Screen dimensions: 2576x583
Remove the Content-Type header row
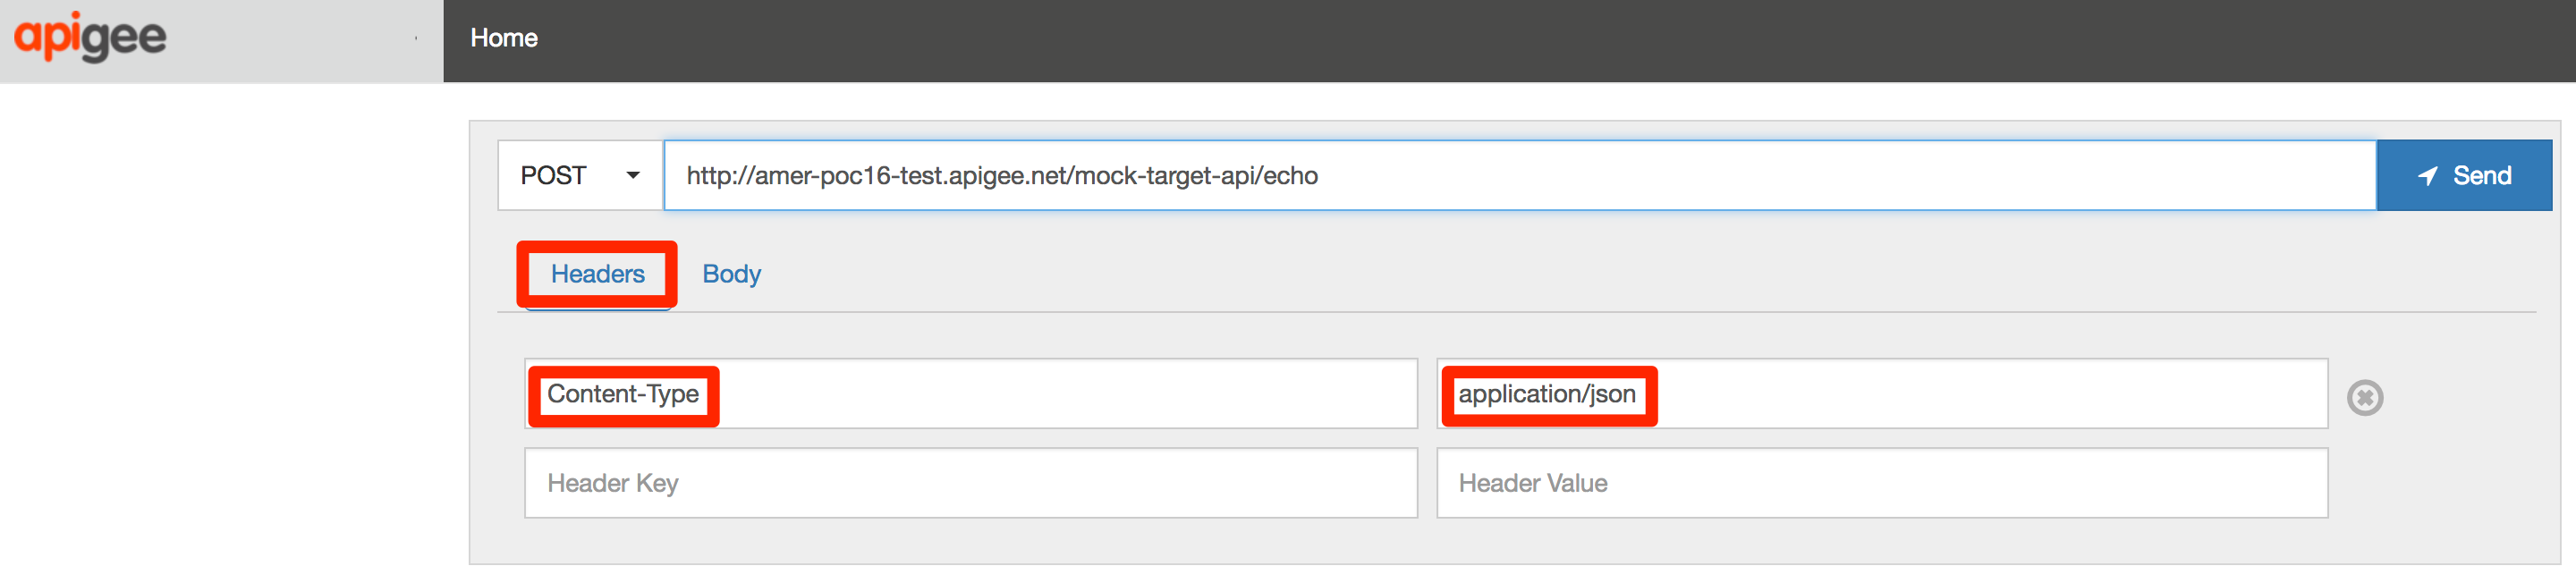(x=2364, y=398)
